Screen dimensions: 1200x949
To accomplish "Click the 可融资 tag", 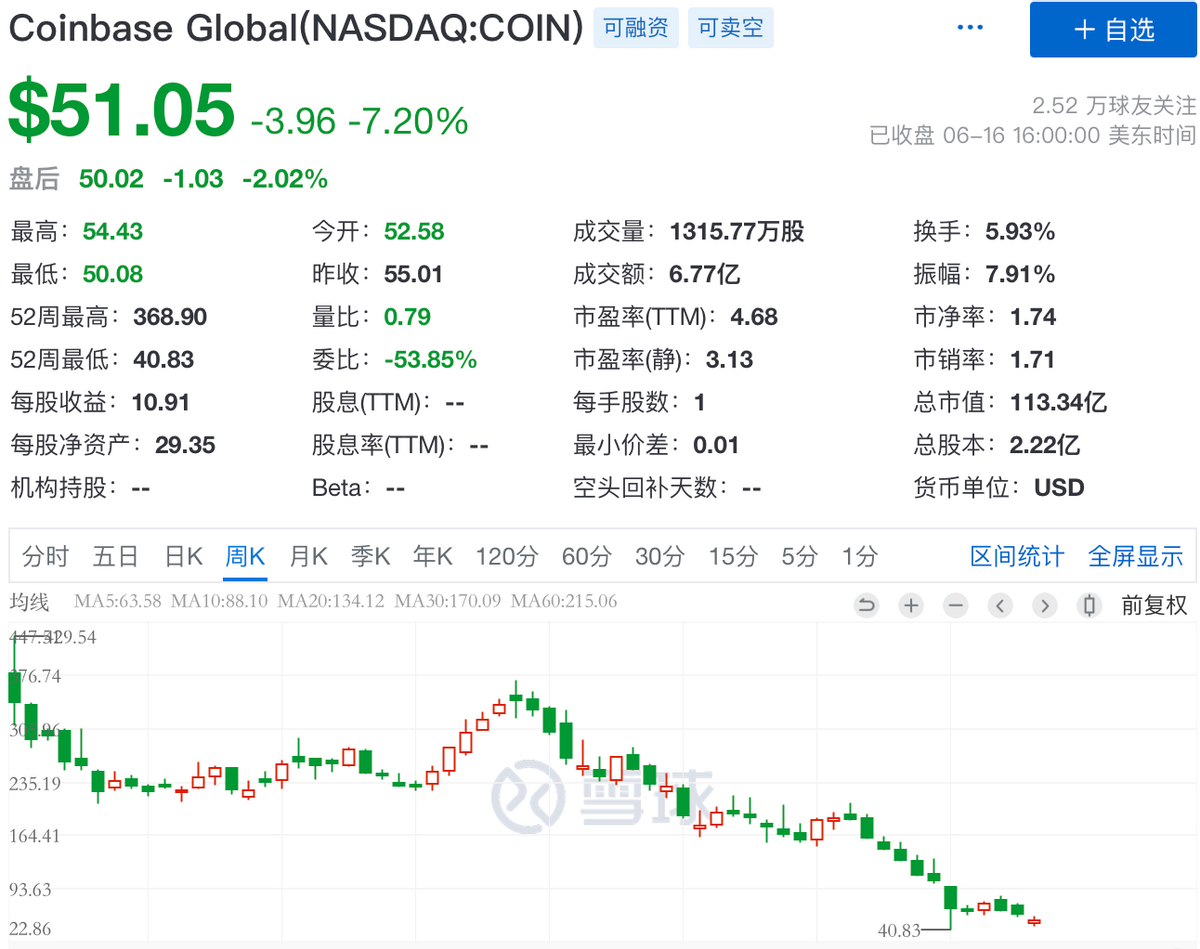I will click(636, 28).
